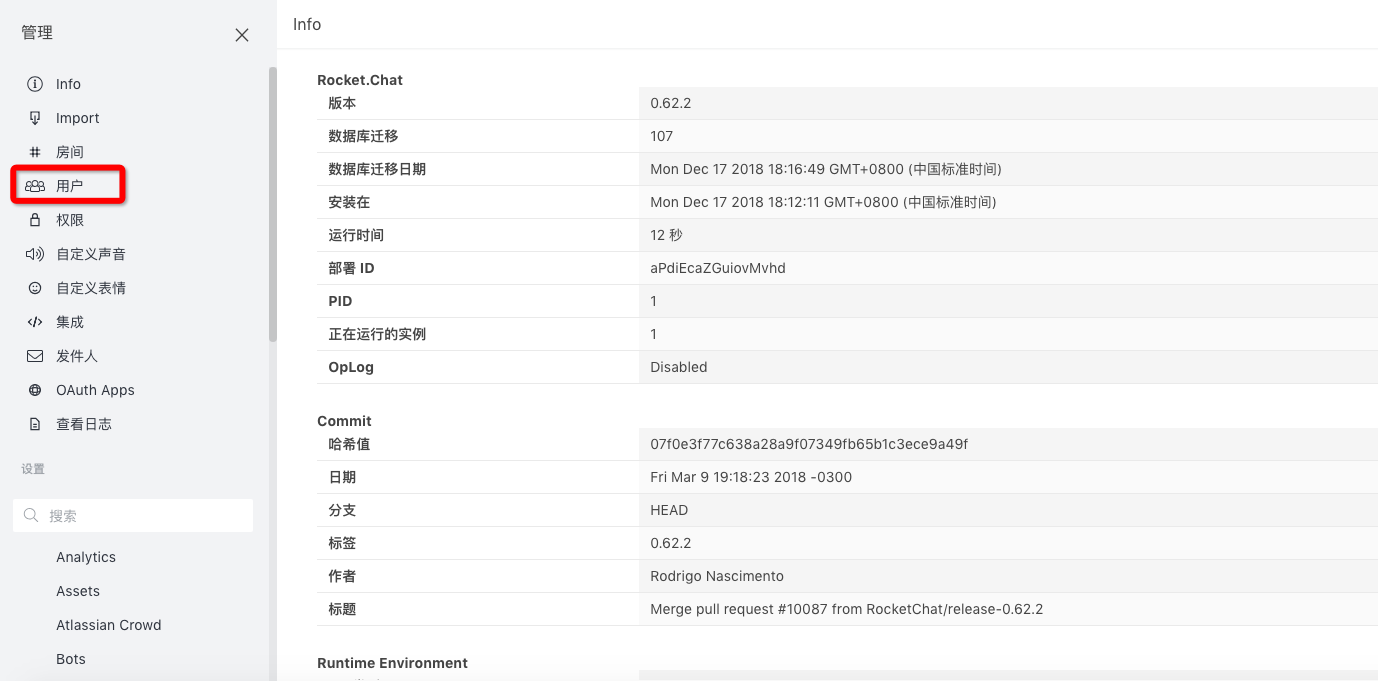
Task: Click the Info circle icon
Action: [x=35, y=84]
